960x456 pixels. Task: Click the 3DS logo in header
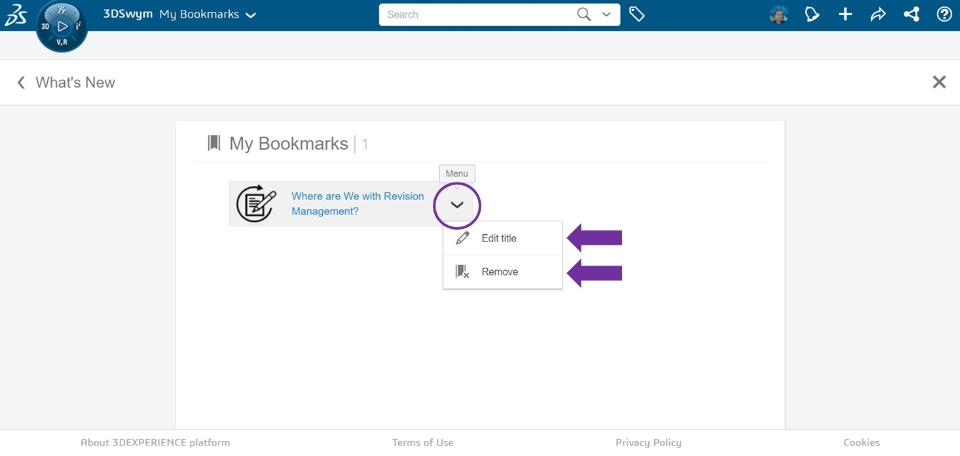[x=16, y=15]
